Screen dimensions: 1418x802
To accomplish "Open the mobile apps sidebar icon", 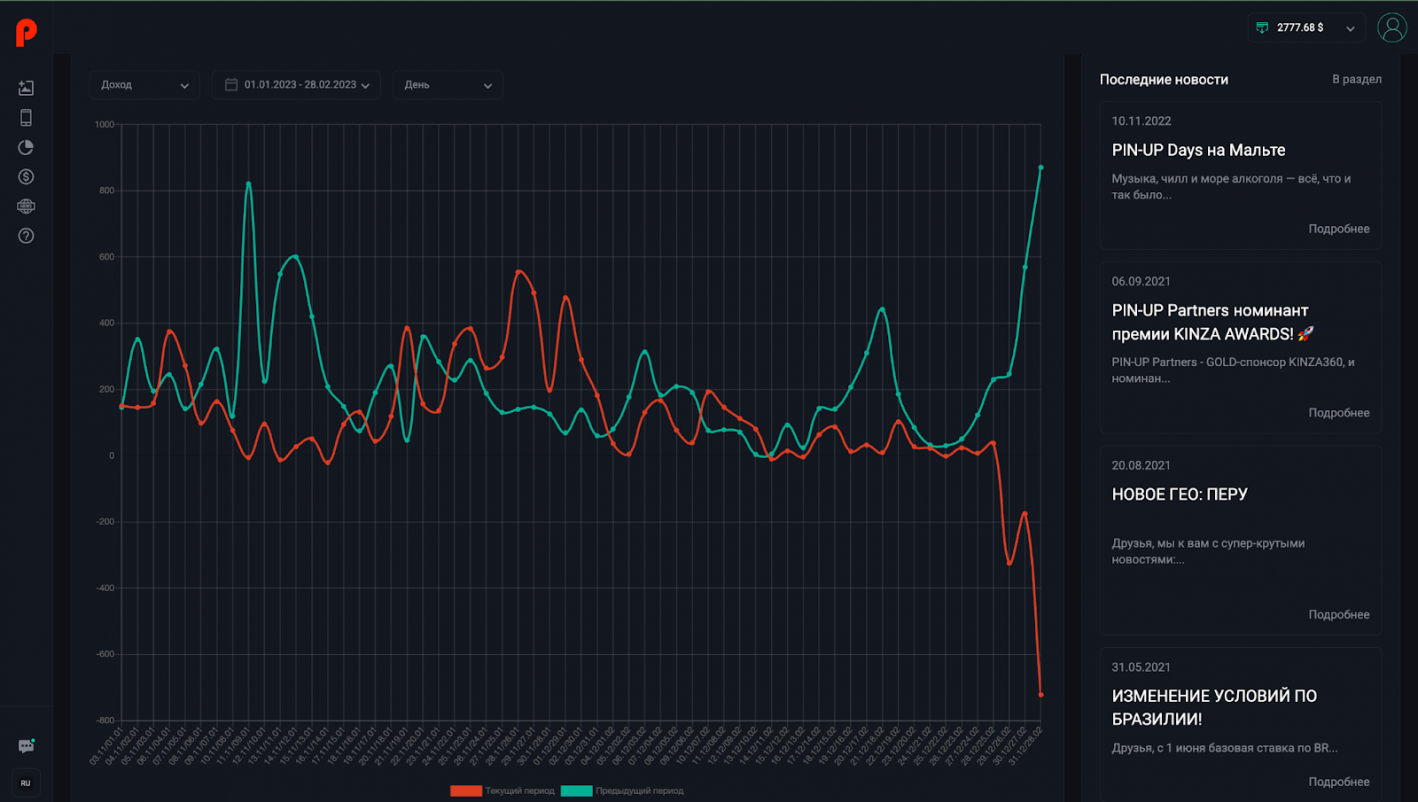I will point(26,118).
